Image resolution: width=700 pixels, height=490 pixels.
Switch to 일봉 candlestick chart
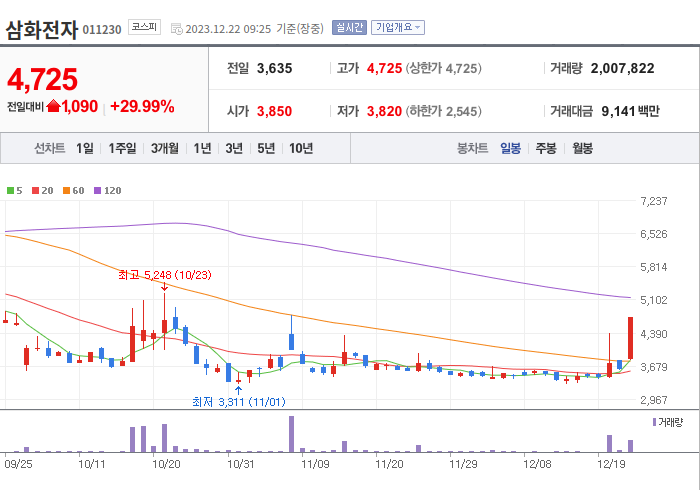click(x=510, y=148)
